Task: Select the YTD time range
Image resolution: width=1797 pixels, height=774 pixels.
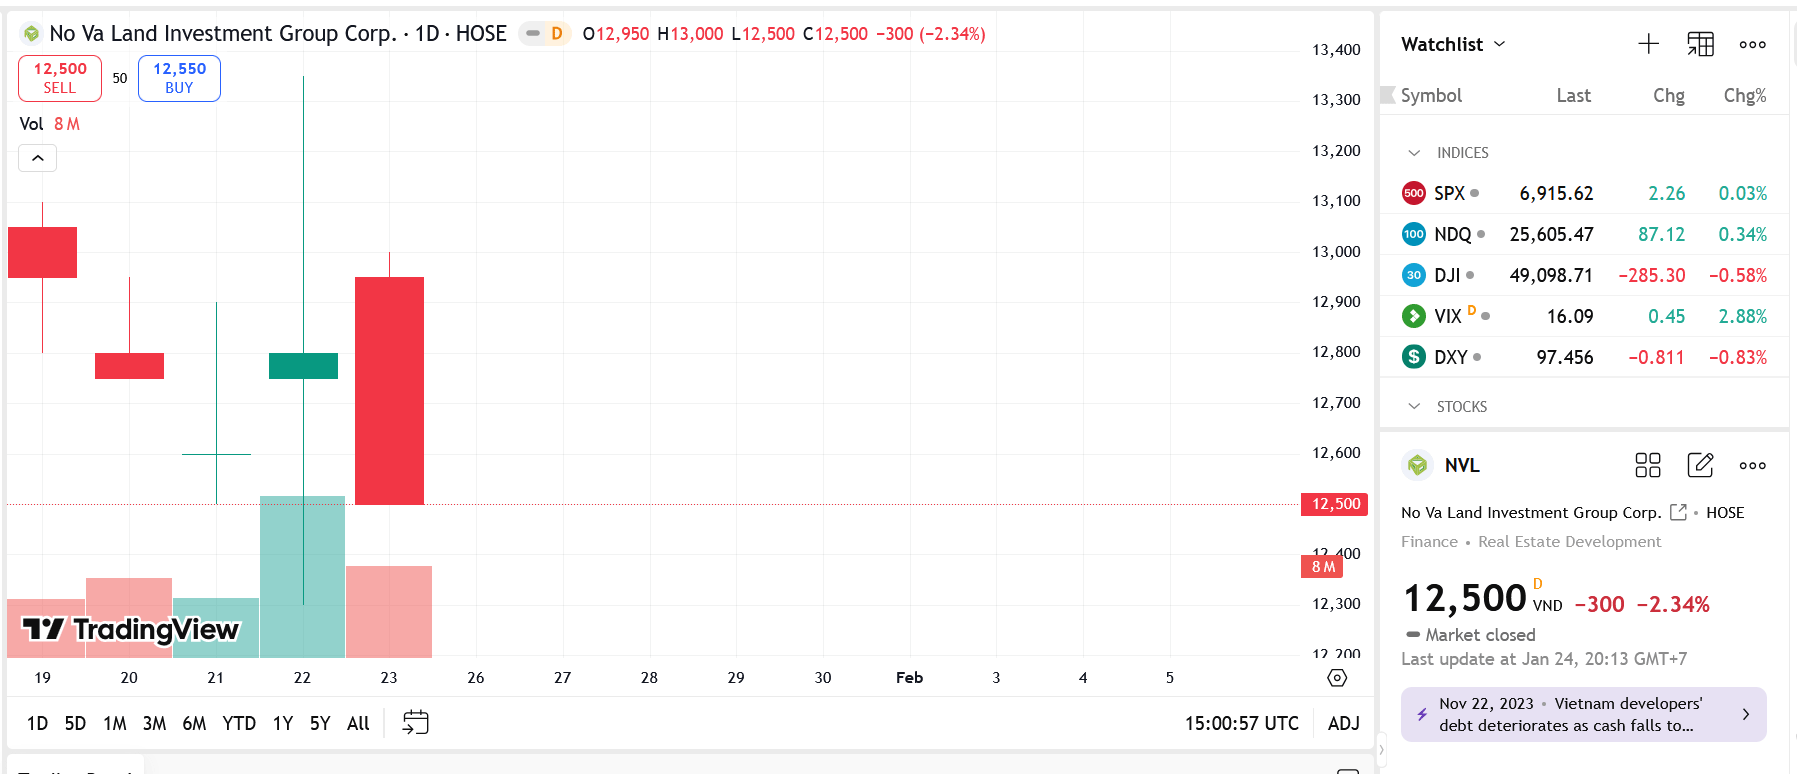Action: click(239, 723)
